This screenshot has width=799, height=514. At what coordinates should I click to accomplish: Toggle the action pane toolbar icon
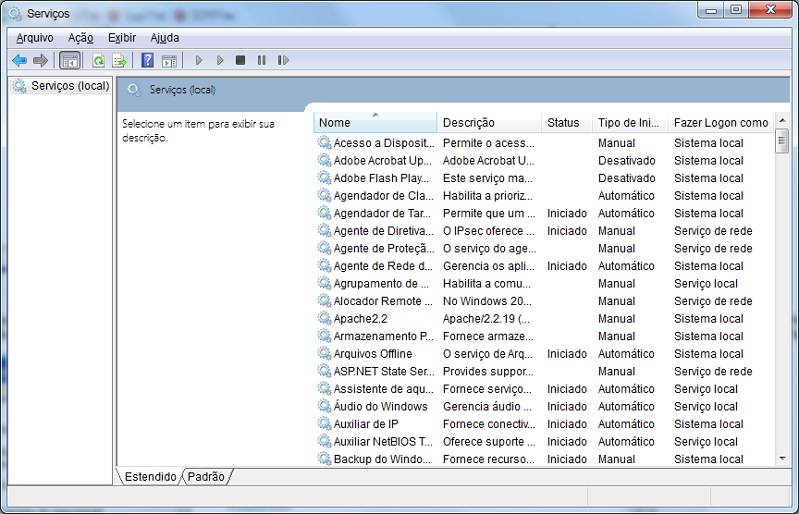(169, 61)
